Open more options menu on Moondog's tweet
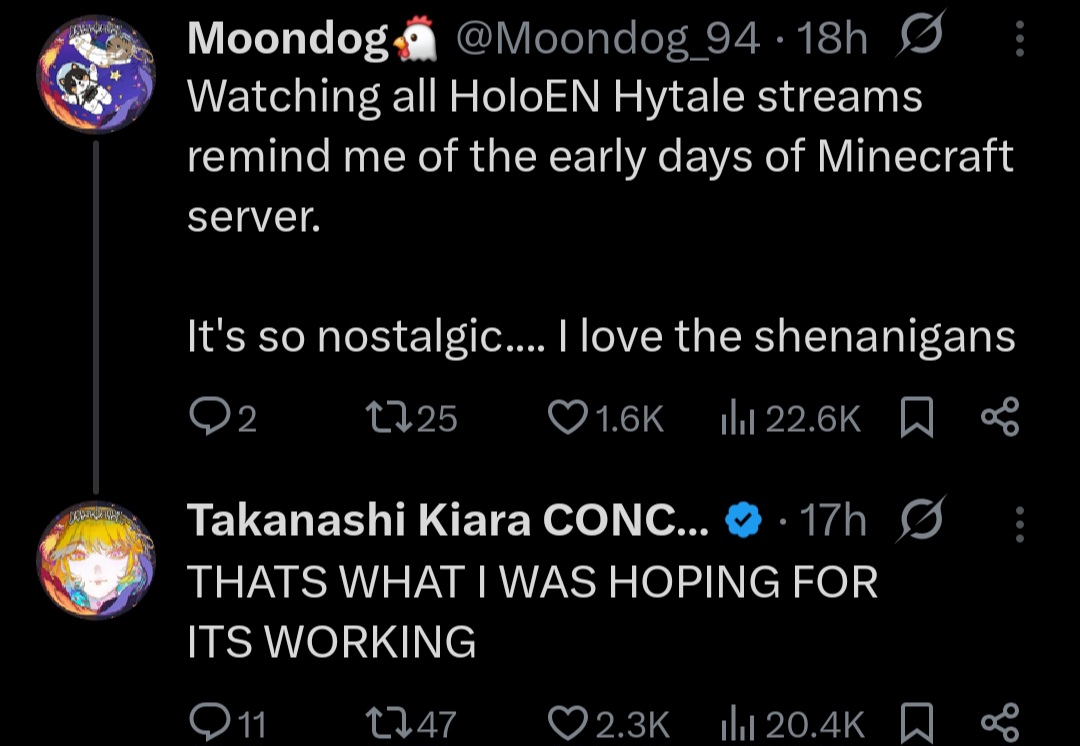The width and height of the screenshot is (1080, 746). (1020, 39)
